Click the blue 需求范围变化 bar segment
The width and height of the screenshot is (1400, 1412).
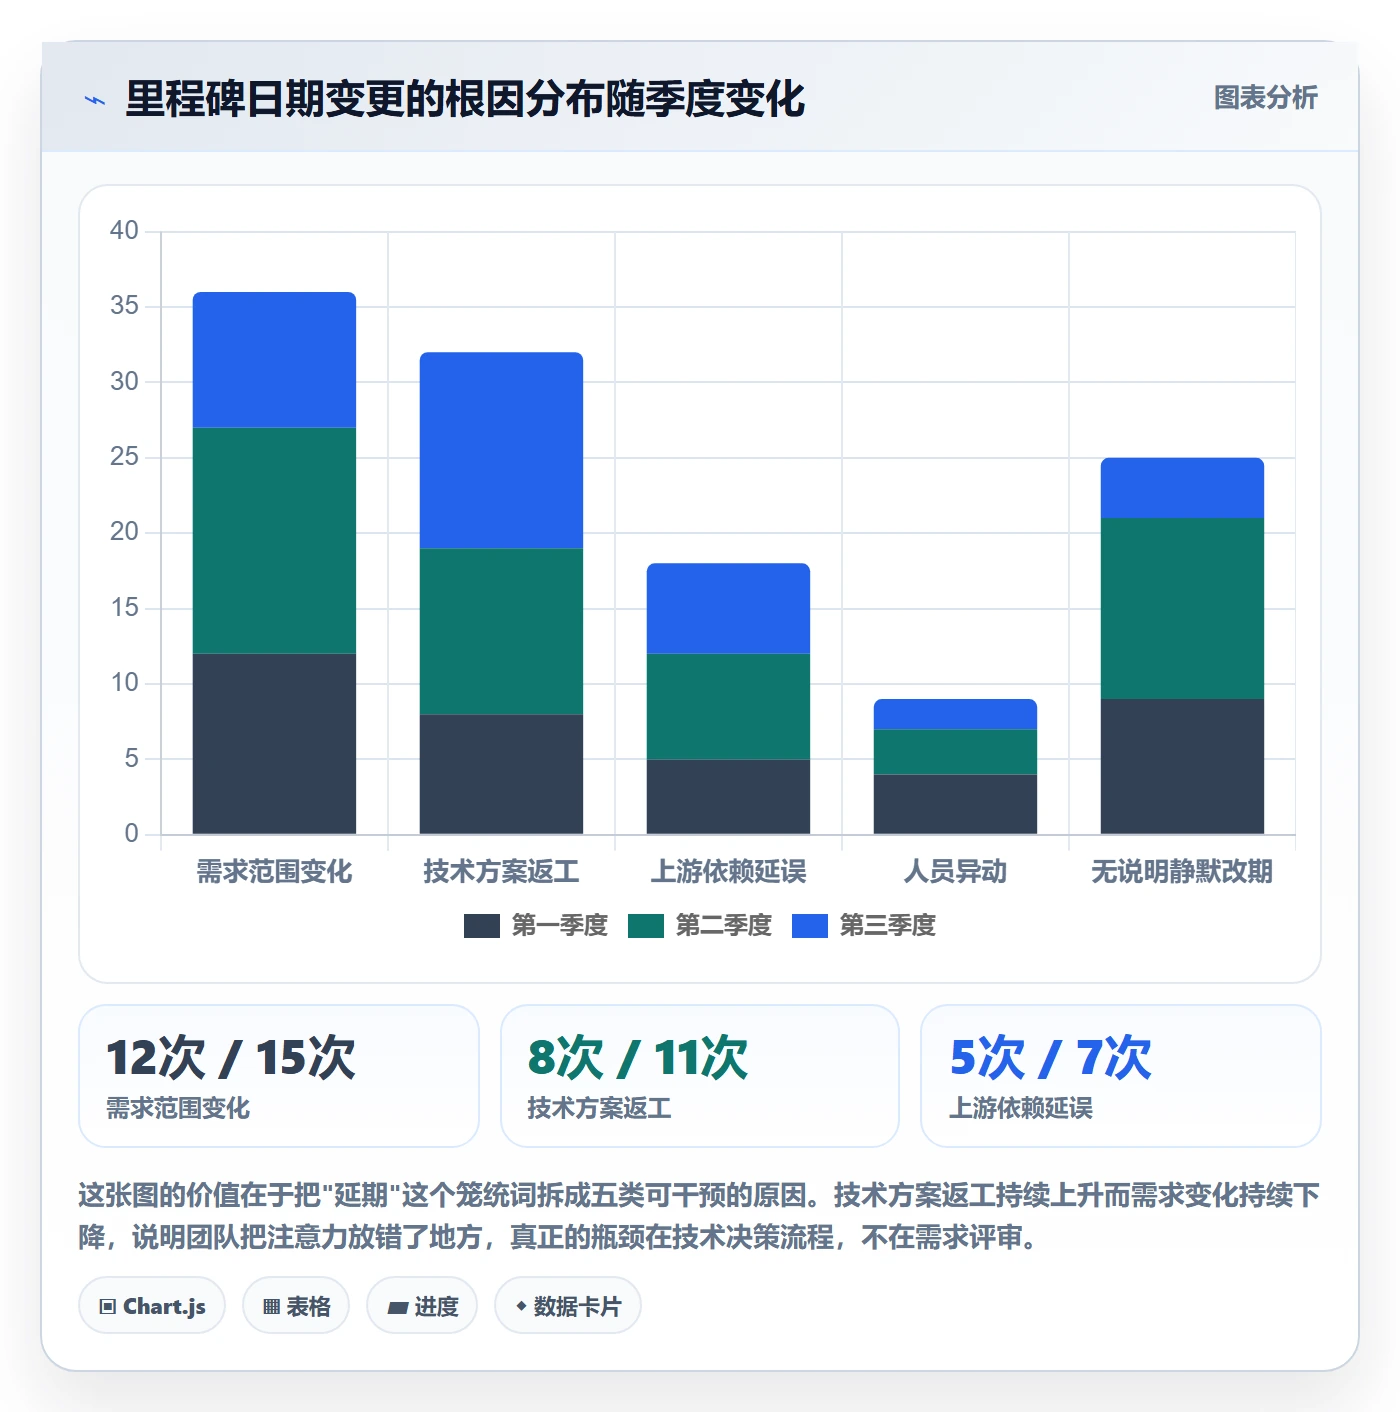point(274,360)
